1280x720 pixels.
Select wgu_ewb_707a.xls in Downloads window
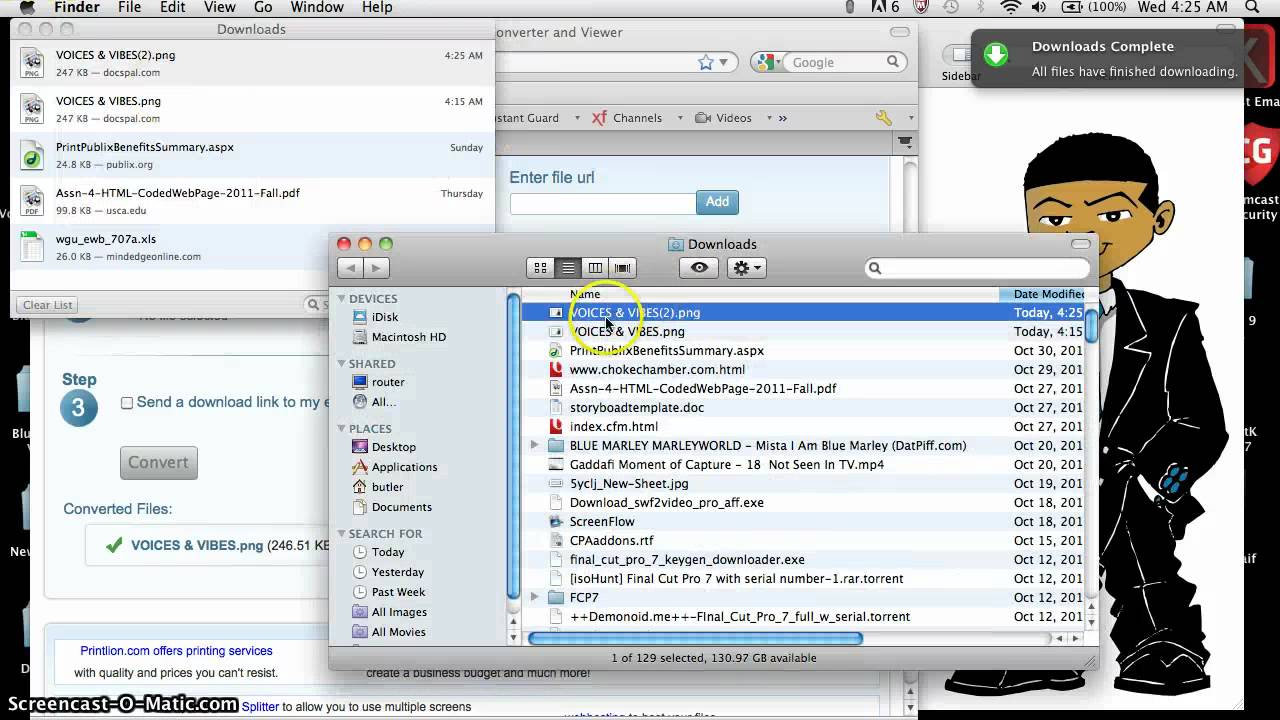coord(252,247)
